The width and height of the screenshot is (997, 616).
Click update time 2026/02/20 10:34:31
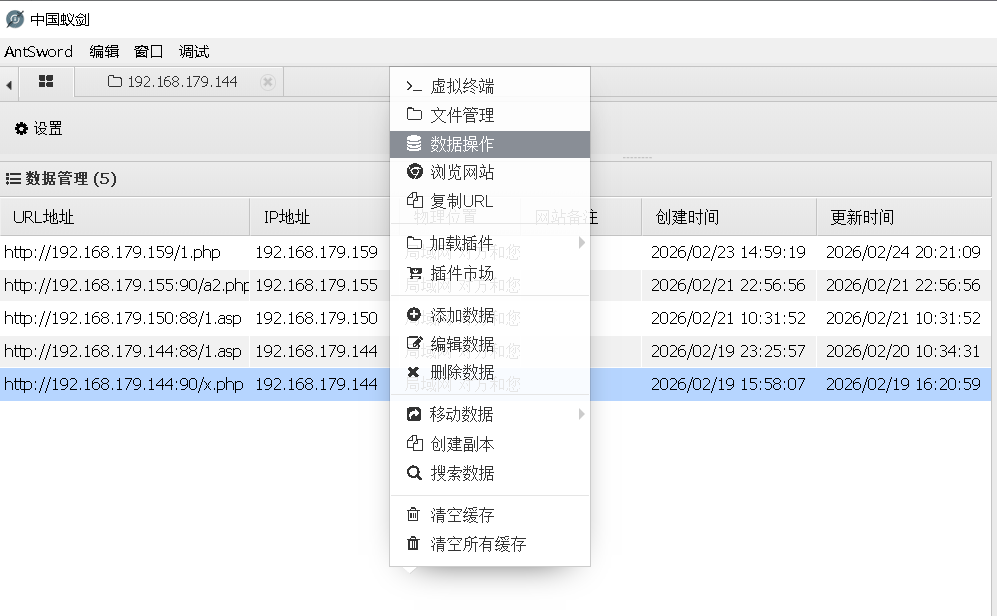pyautogui.click(x=903, y=352)
